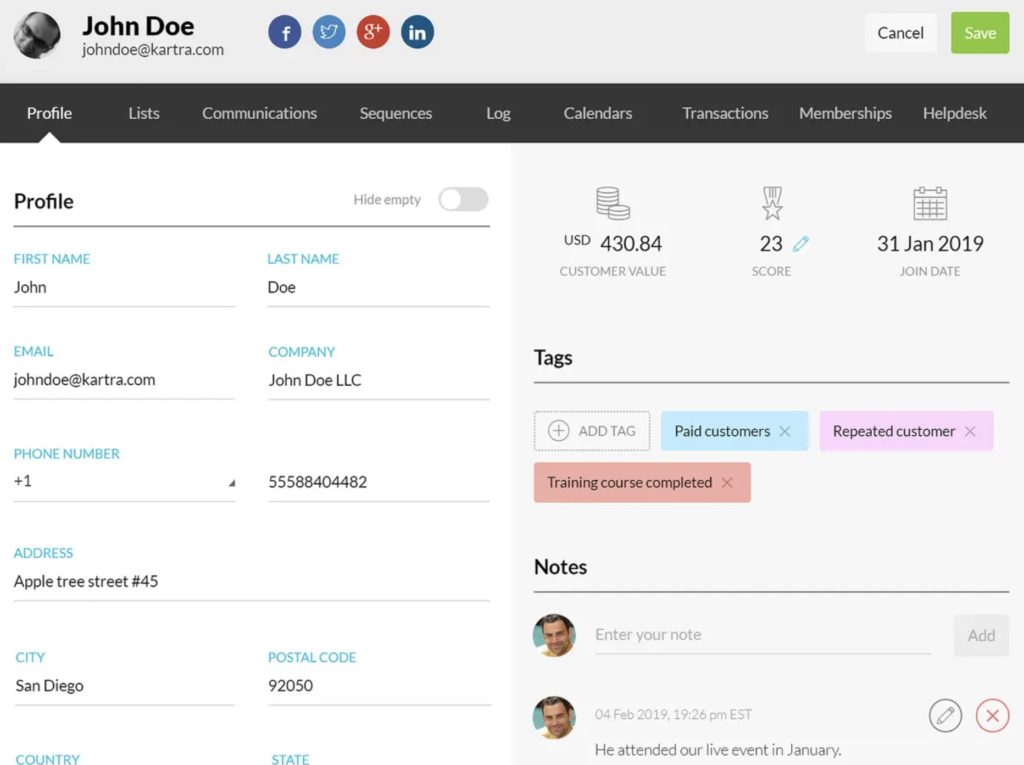Toggle the Hide empty switch
The image size is (1024, 765).
[x=464, y=199]
